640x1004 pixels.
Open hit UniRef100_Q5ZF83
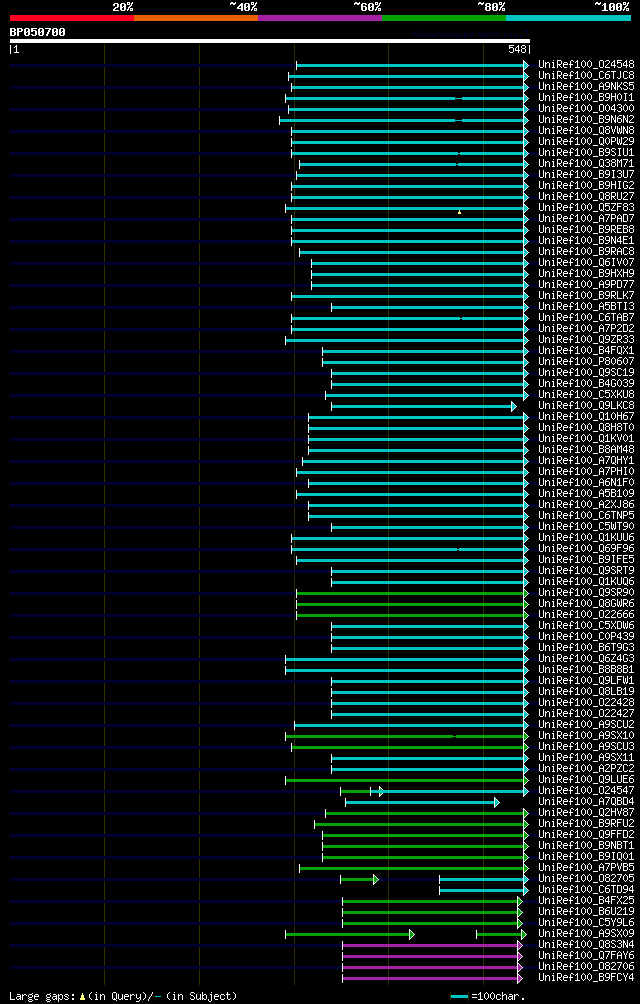(x=586, y=207)
